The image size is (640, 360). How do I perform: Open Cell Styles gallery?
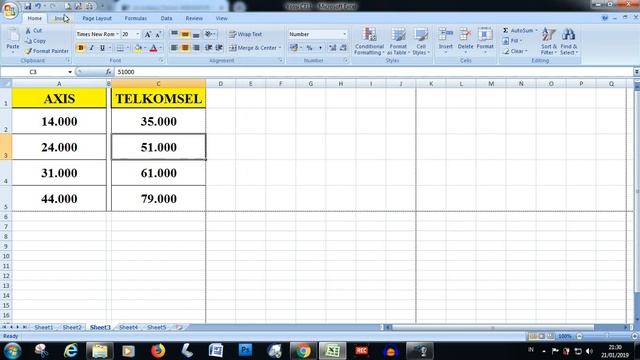point(421,41)
